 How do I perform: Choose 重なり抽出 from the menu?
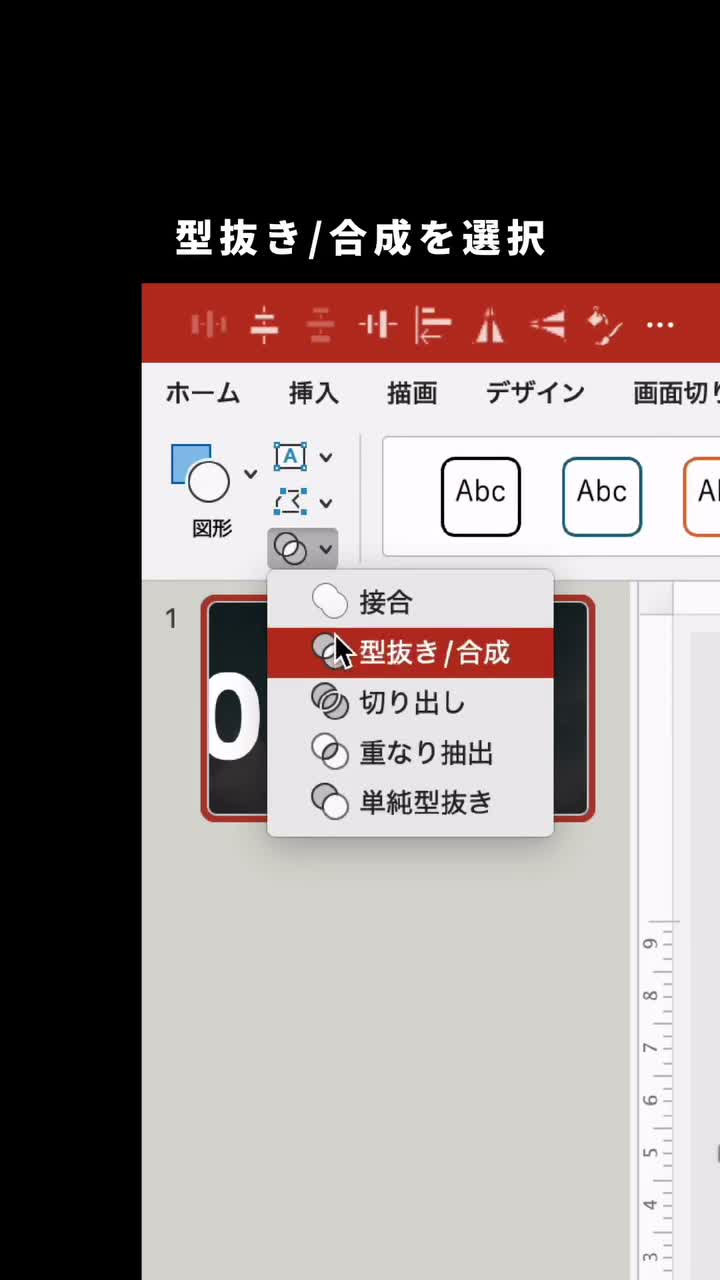410,752
